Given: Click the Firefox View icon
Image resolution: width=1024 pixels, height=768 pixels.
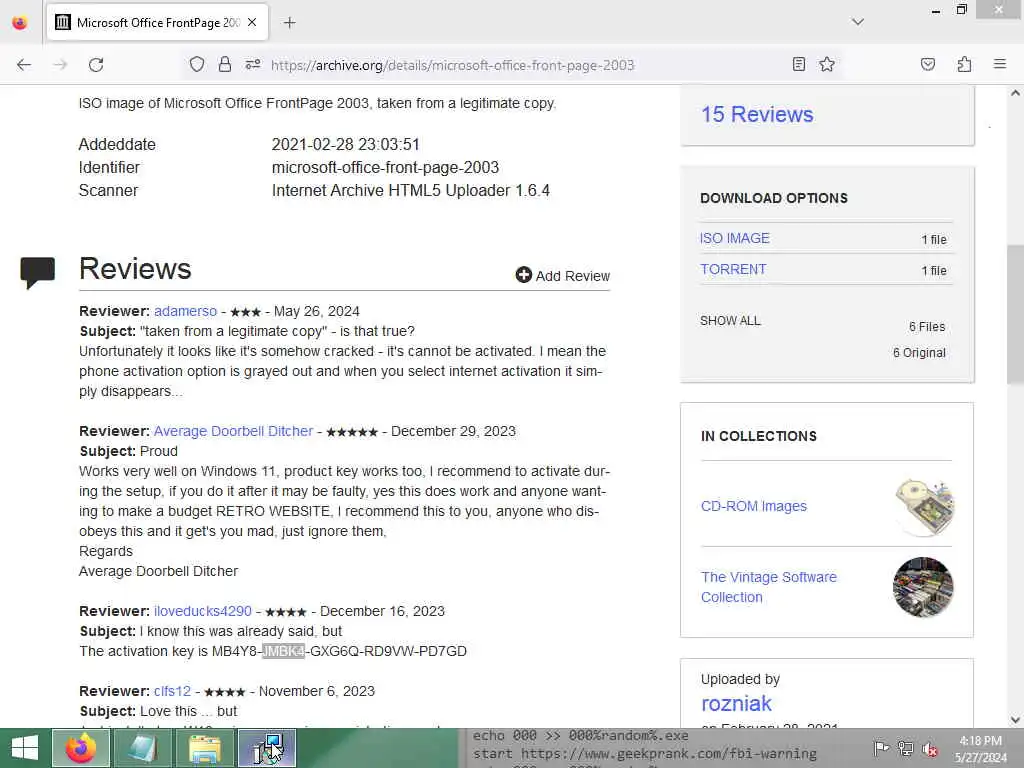Looking at the screenshot, I should click(x=20, y=23).
